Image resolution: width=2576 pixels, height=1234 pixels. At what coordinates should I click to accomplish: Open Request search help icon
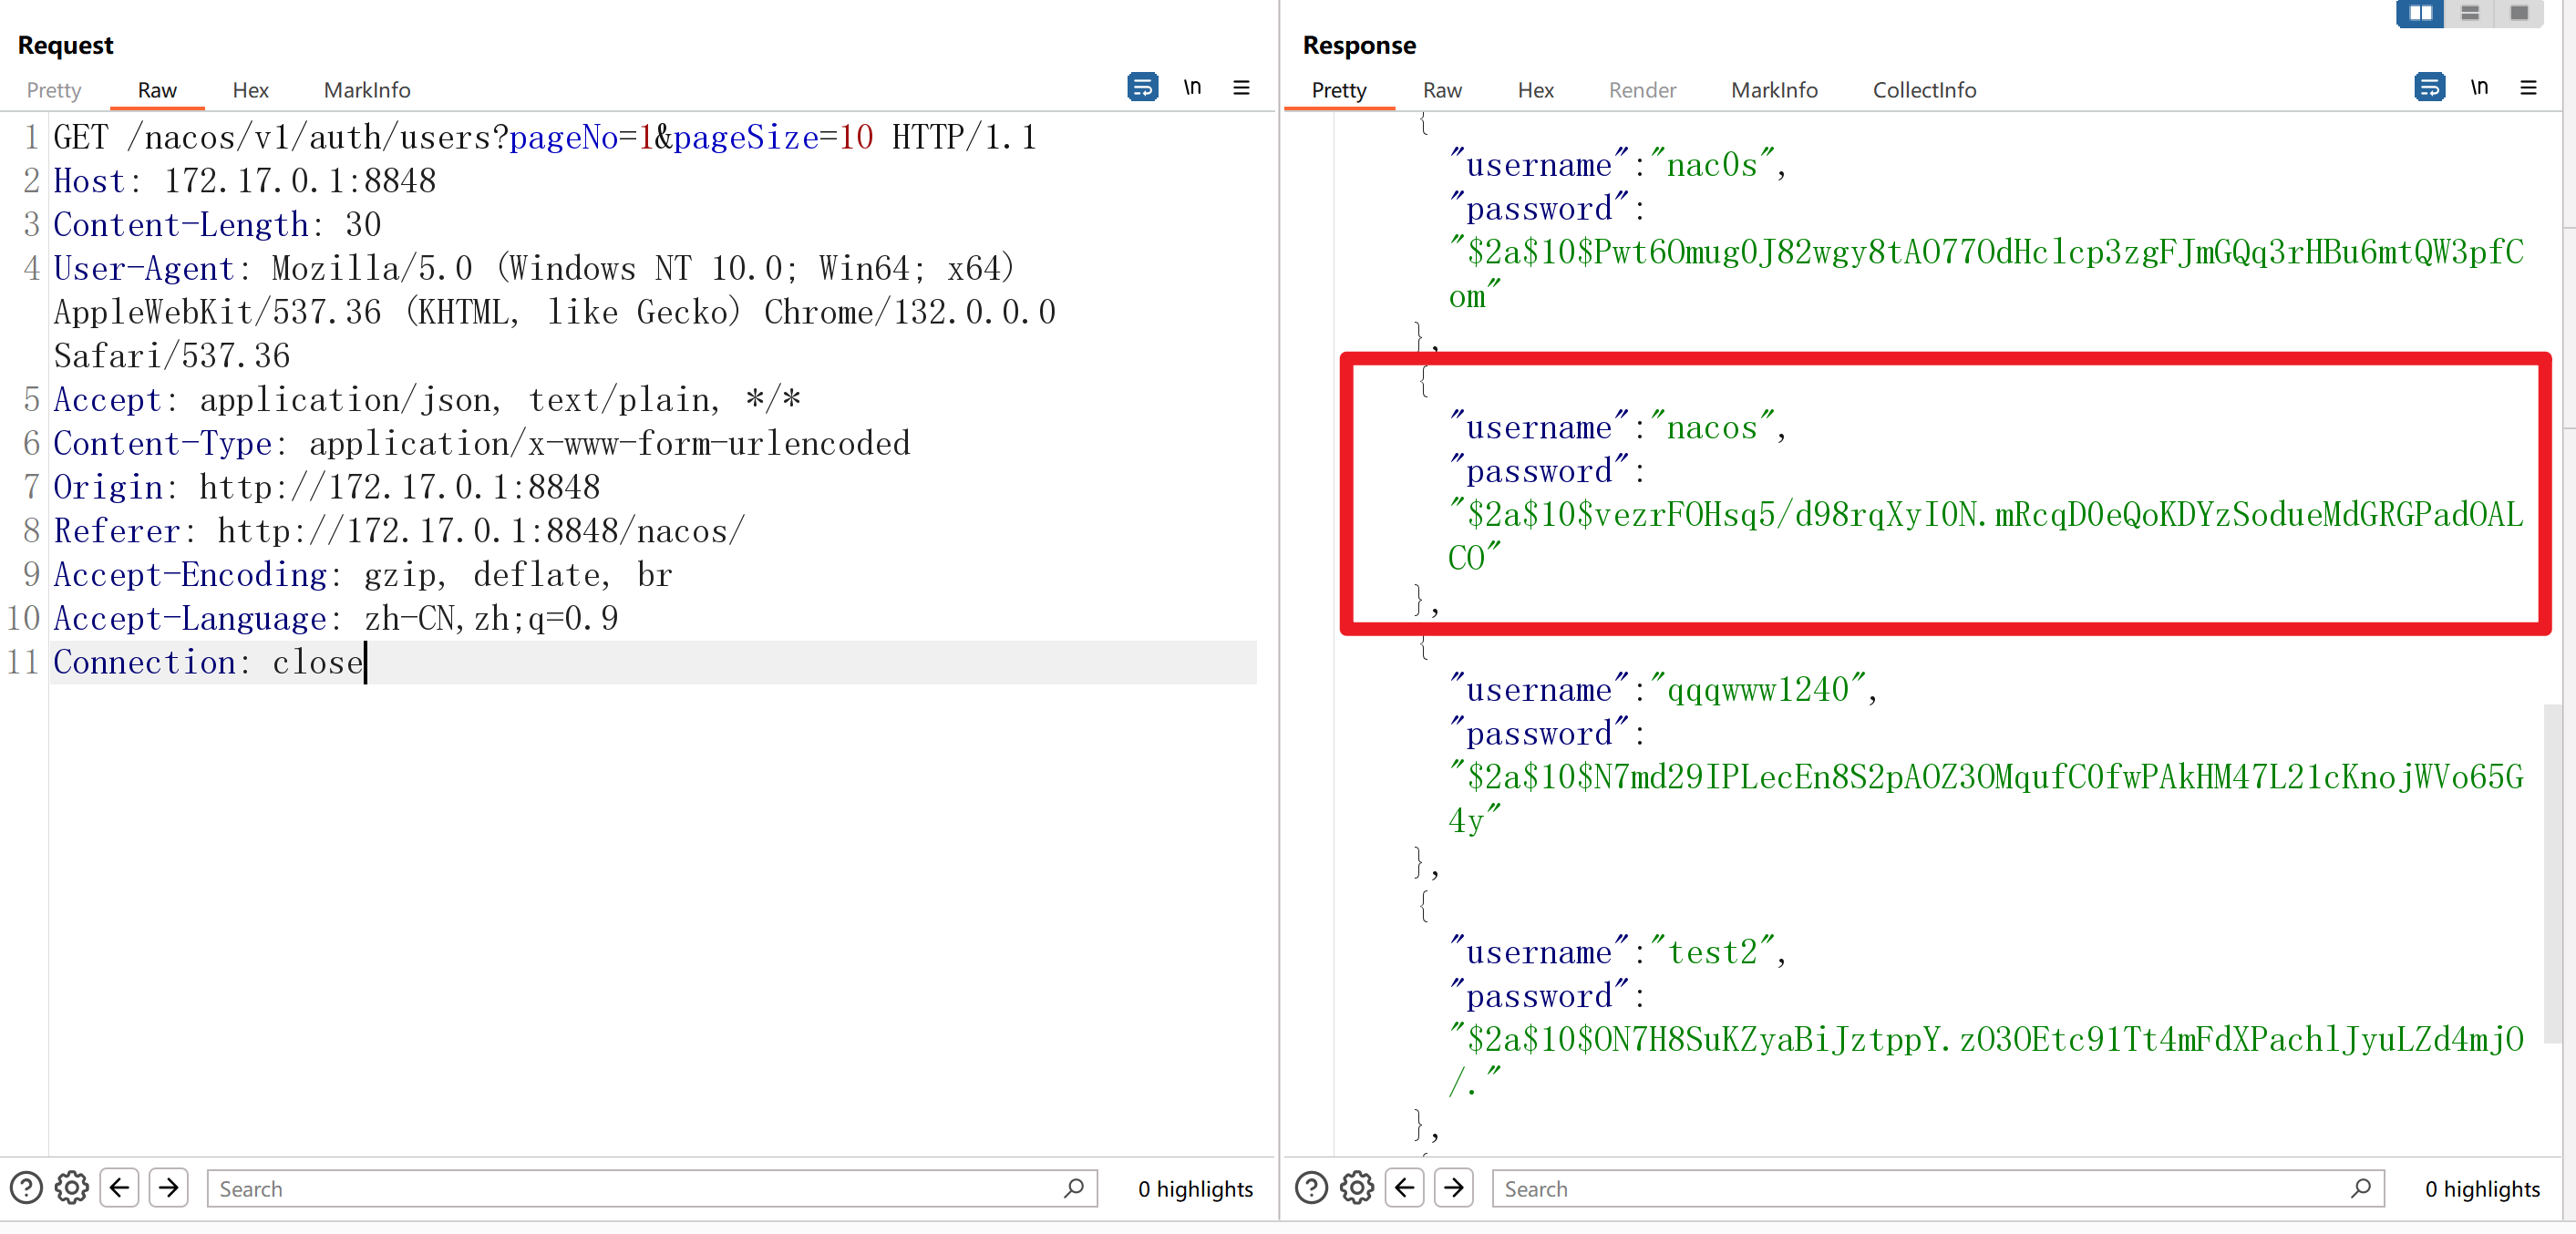pyautogui.click(x=26, y=1187)
